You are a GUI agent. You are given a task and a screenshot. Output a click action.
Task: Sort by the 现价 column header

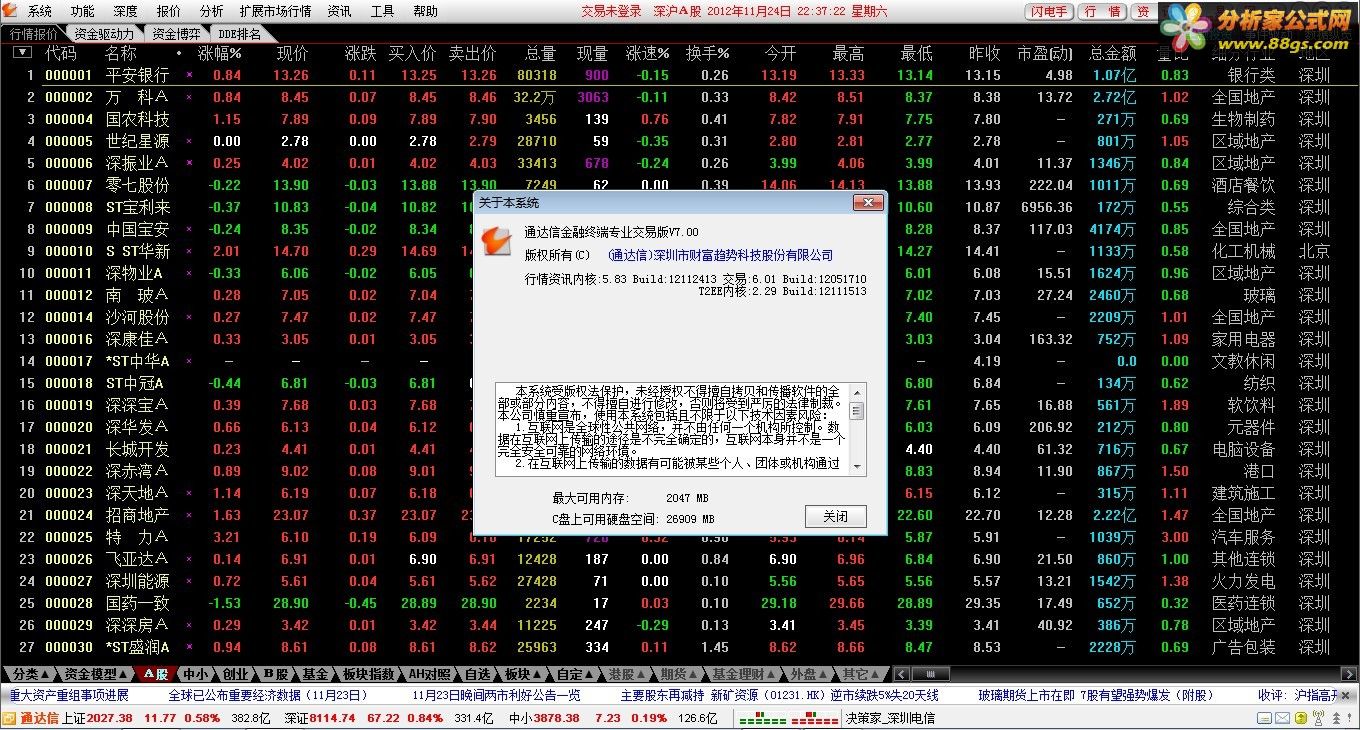coord(292,53)
